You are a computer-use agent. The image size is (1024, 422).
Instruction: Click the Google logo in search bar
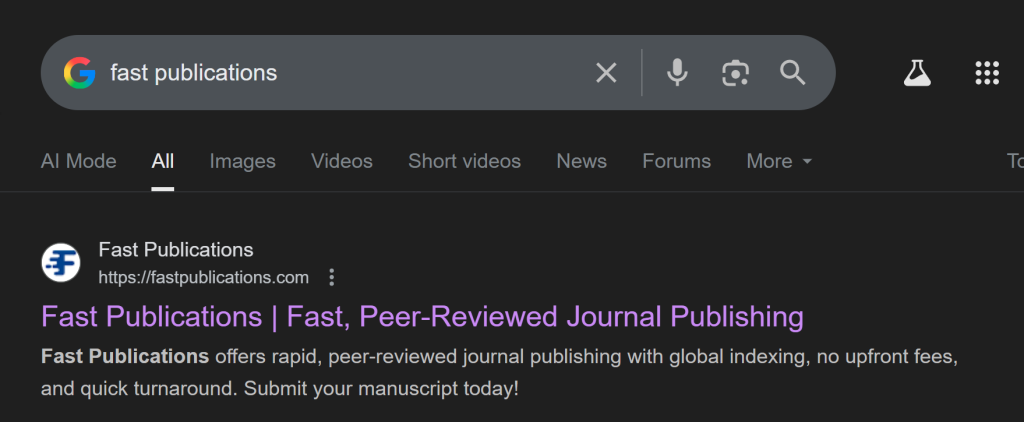tap(80, 73)
